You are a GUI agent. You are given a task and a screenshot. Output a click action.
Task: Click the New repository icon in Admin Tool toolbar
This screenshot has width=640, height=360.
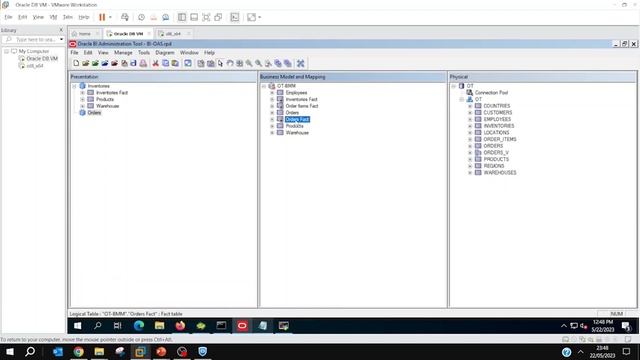coord(76,63)
